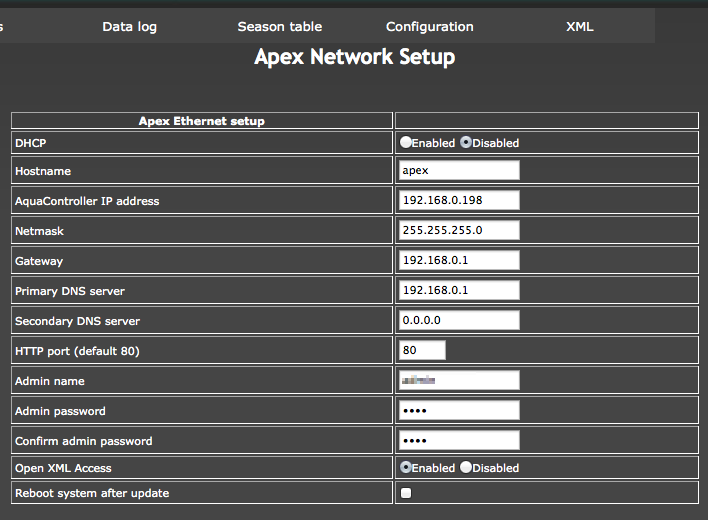Select Open XML Access Enabled radio
This screenshot has width=708, height=520.
point(405,467)
